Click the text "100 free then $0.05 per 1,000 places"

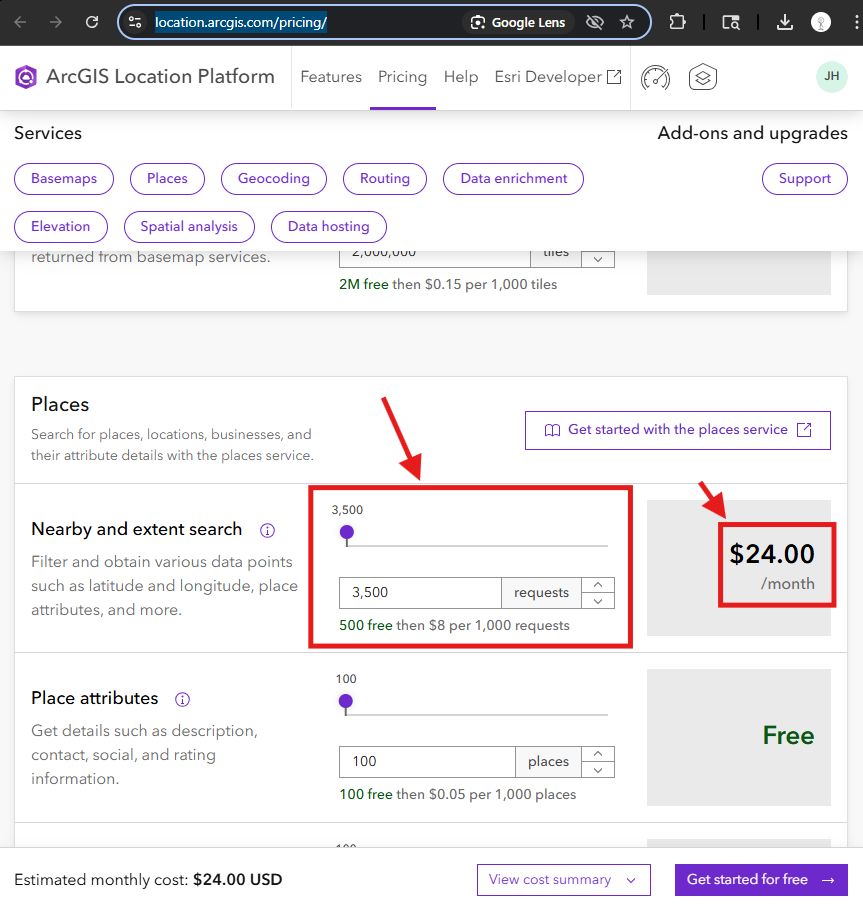coord(458,794)
